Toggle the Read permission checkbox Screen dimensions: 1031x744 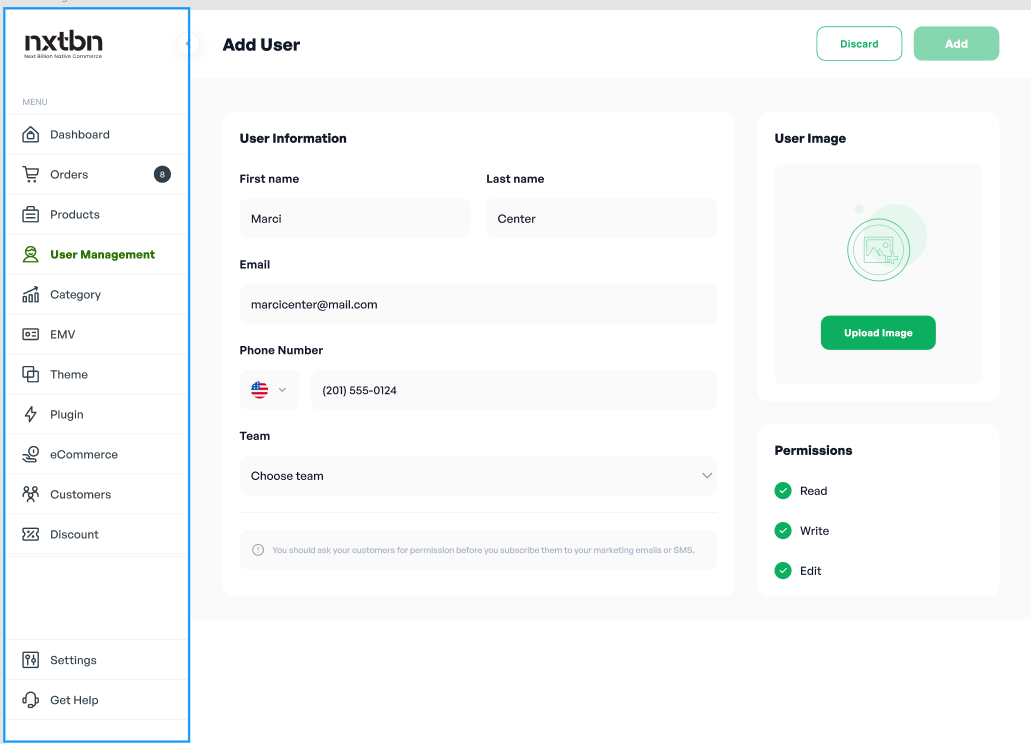click(x=783, y=491)
